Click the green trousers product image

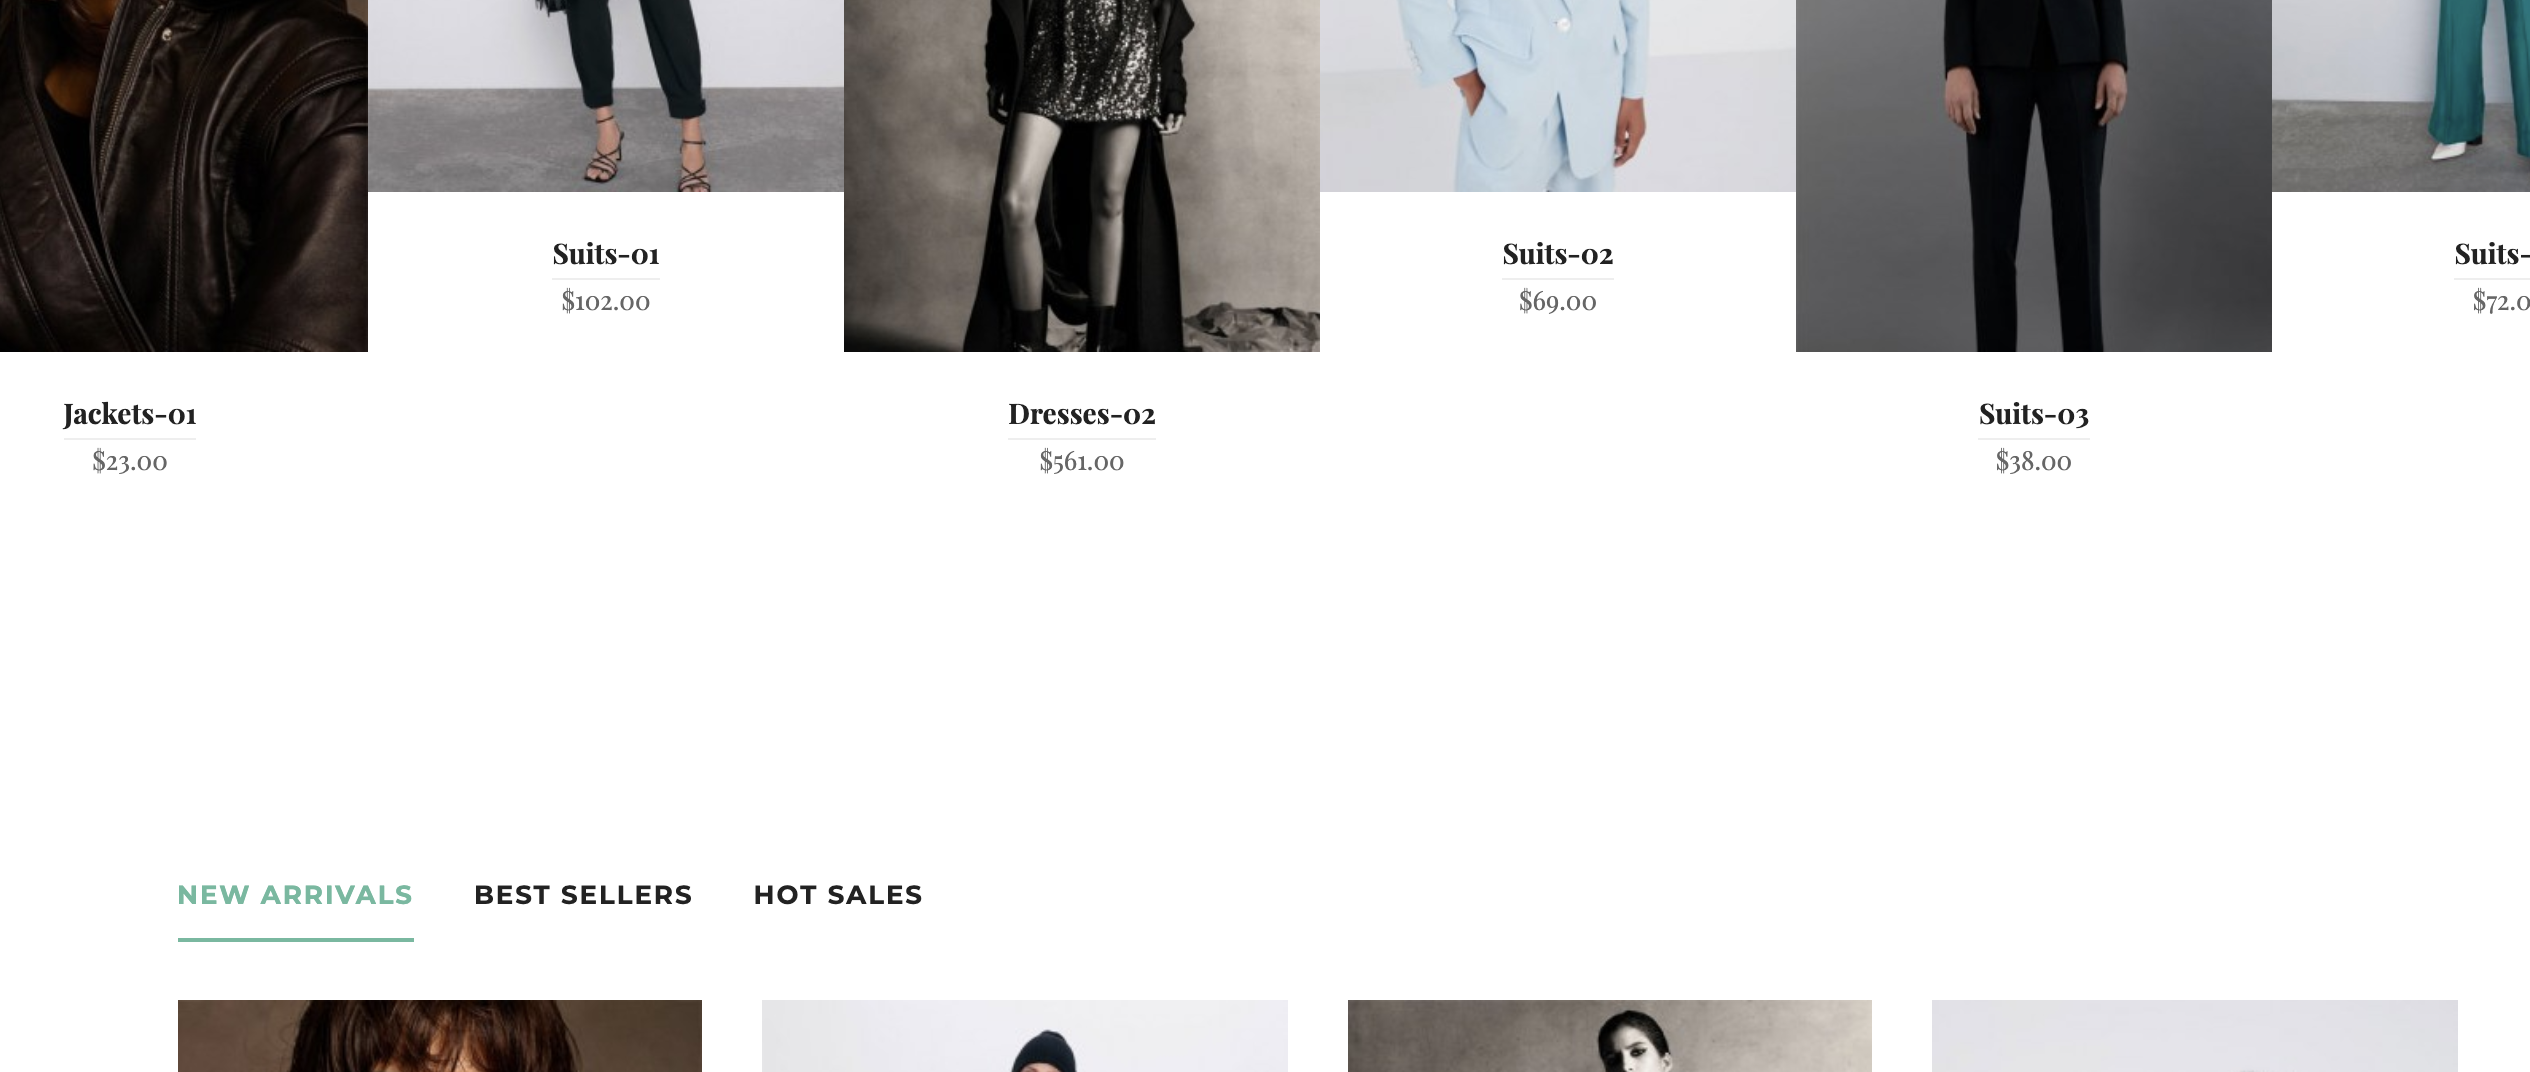[2401, 96]
